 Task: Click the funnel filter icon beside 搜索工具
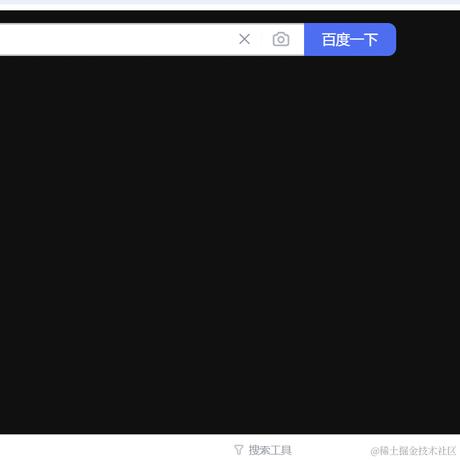[x=238, y=450]
